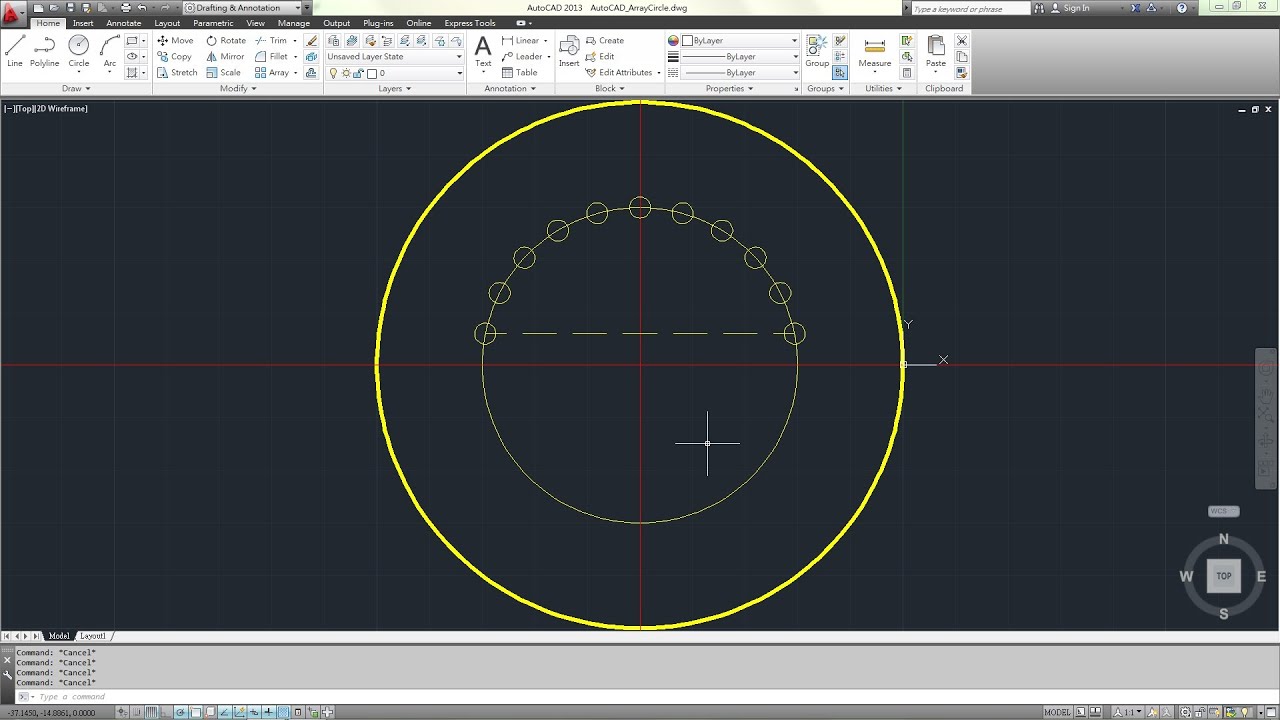Activate the Rotate command

click(226, 41)
